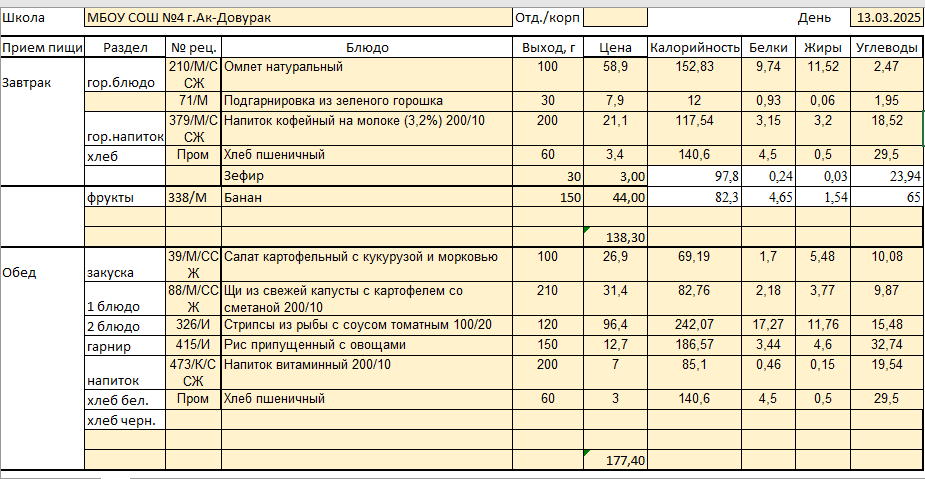Click the Калорийность column header

(695, 48)
